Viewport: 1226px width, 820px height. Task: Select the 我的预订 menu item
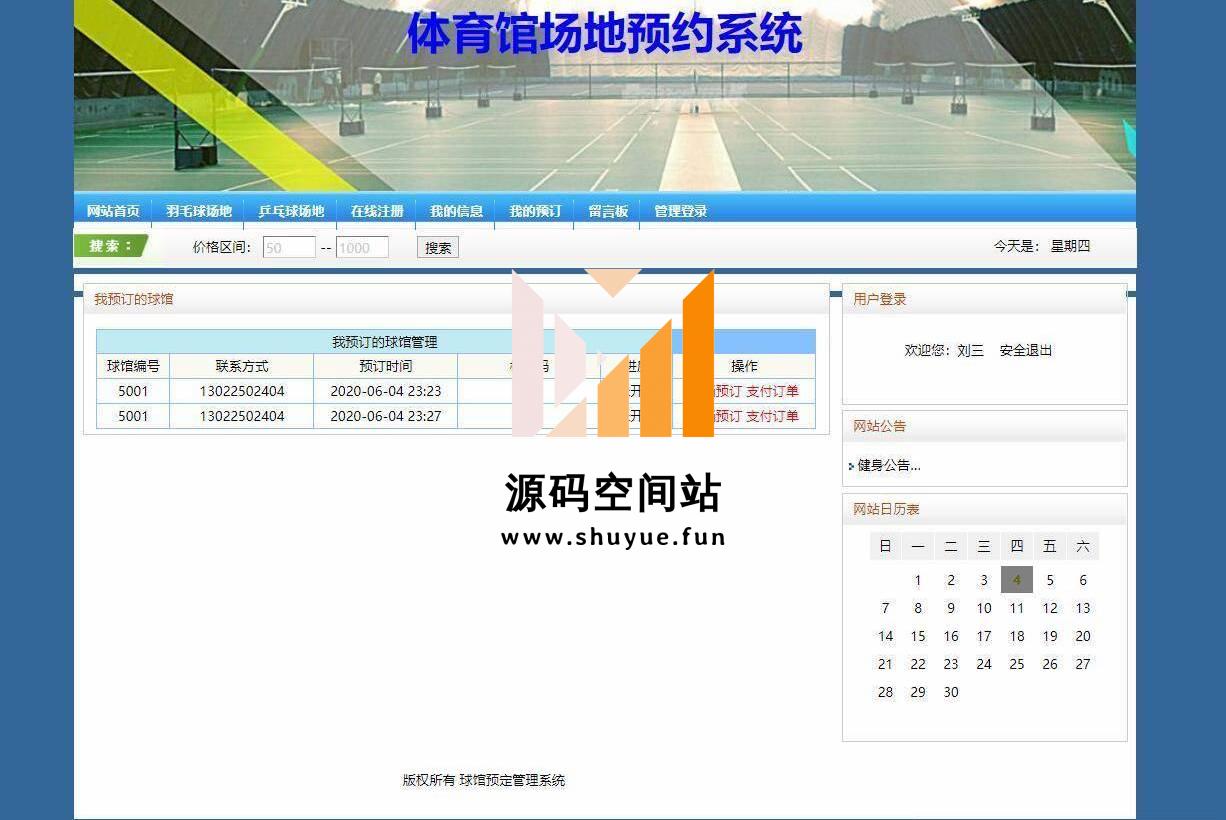535,211
